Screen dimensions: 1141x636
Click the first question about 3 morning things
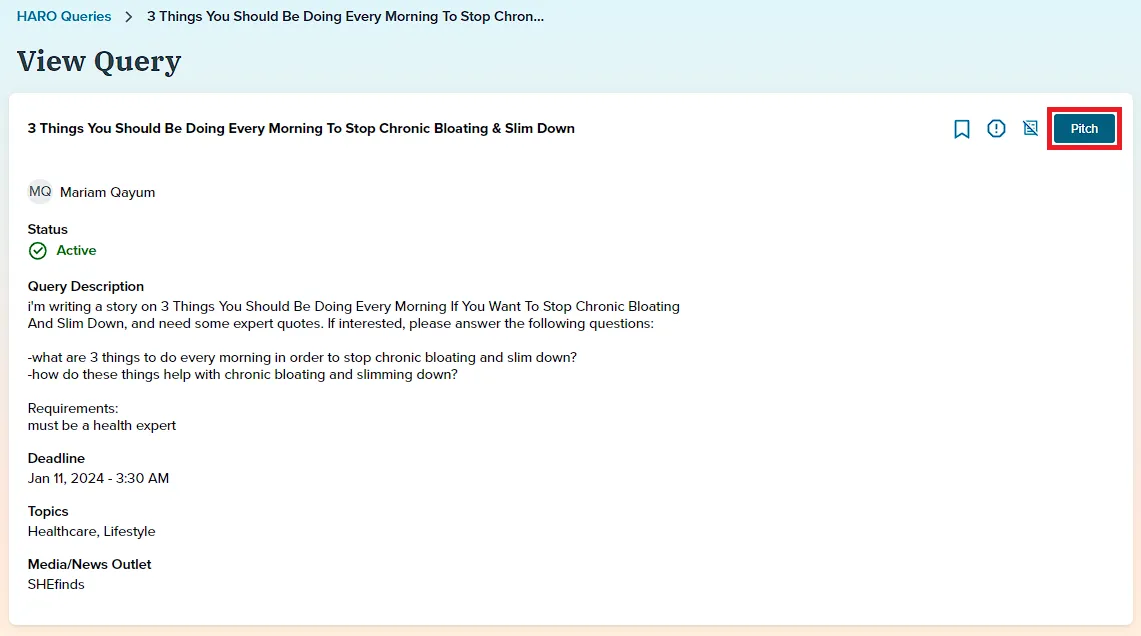[302, 357]
